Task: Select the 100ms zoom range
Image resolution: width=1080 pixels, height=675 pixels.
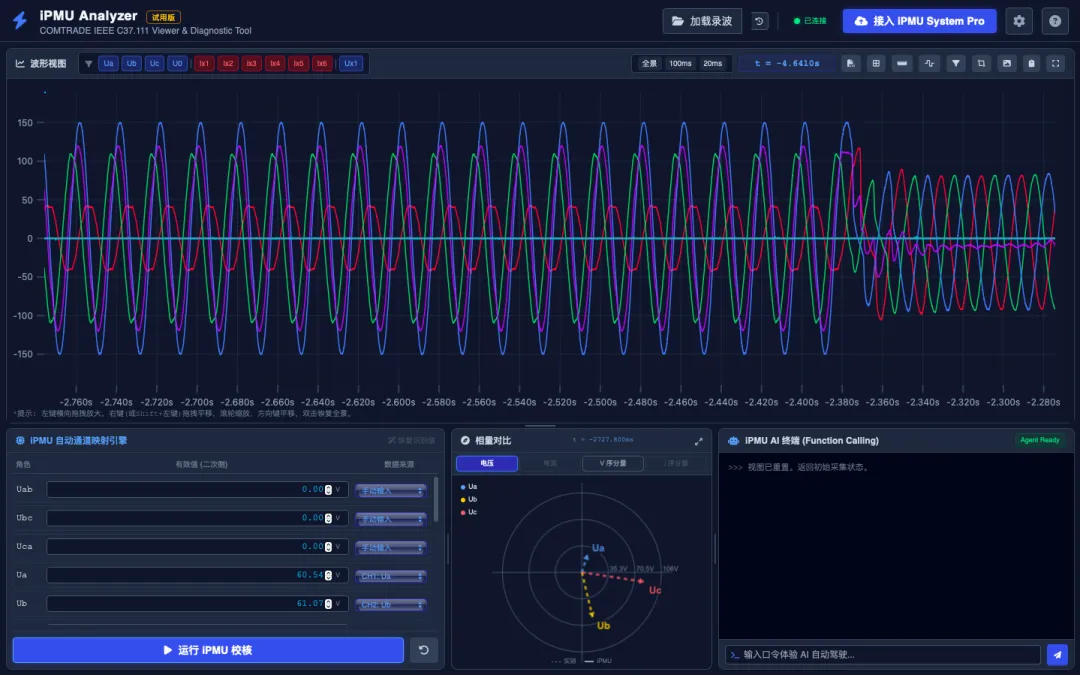Action: click(681, 63)
